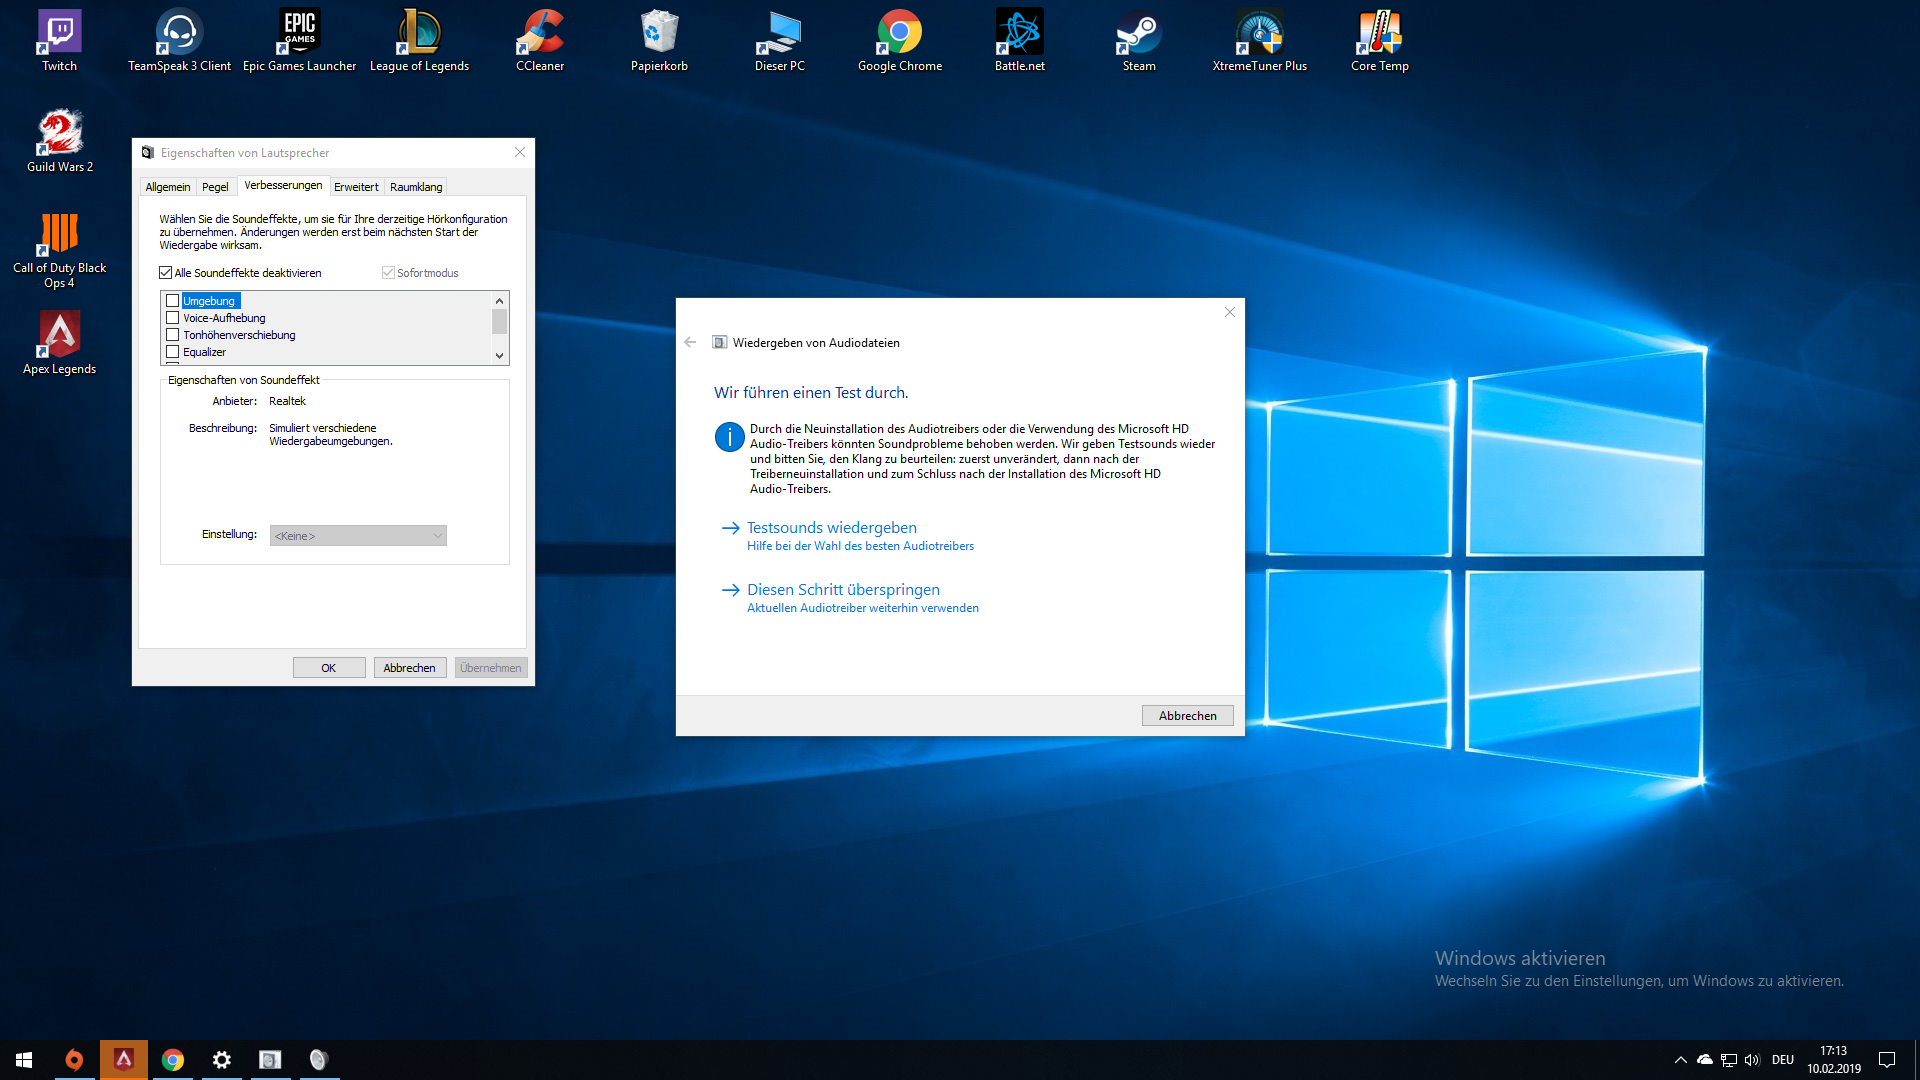
Task: Click OK in Lautsprecher properties dialog
Action: point(329,668)
